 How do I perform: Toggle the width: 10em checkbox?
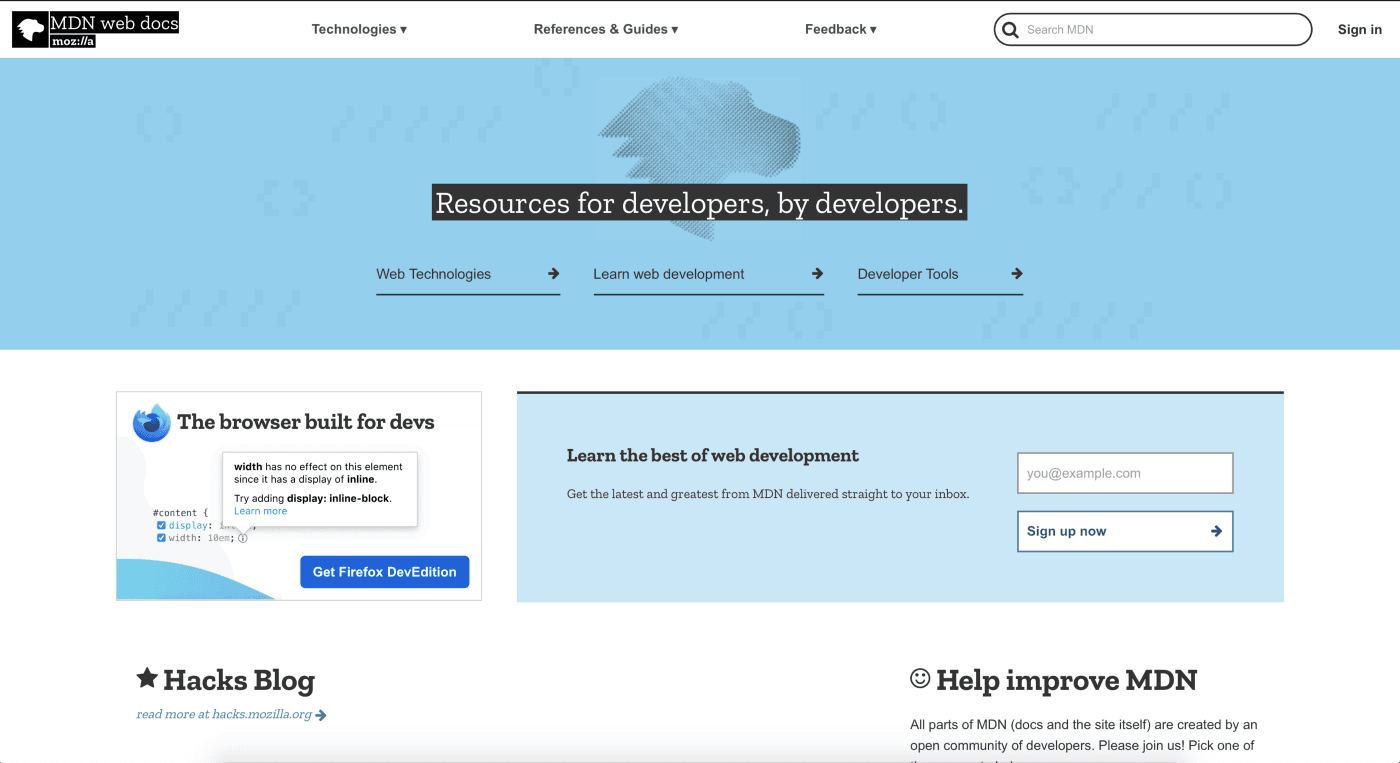[161, 538]
